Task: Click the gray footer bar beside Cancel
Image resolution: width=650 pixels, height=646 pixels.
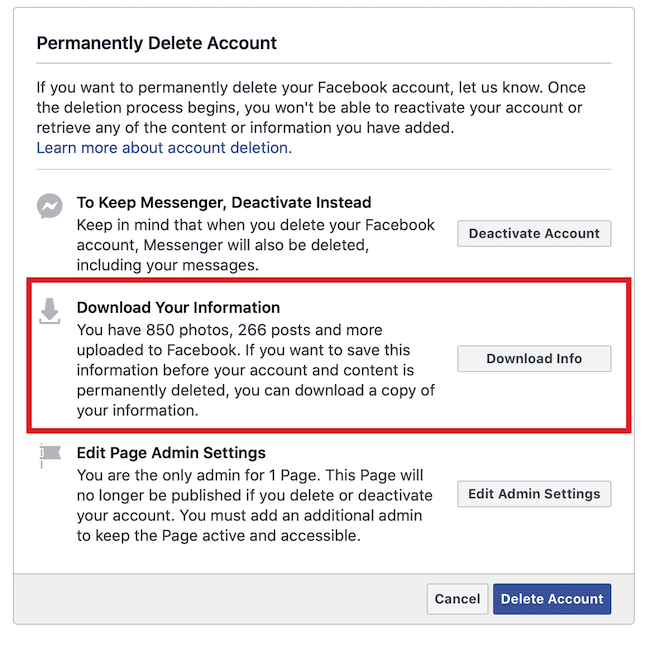Action: click(220, 599)
